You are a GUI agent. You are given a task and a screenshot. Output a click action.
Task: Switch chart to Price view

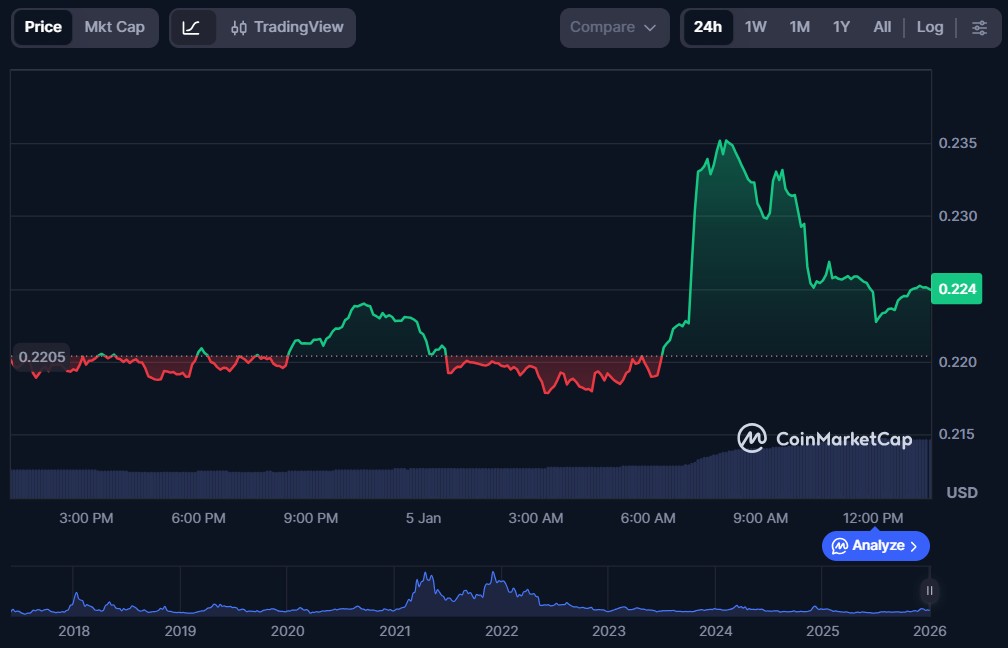tap(43, 27)
